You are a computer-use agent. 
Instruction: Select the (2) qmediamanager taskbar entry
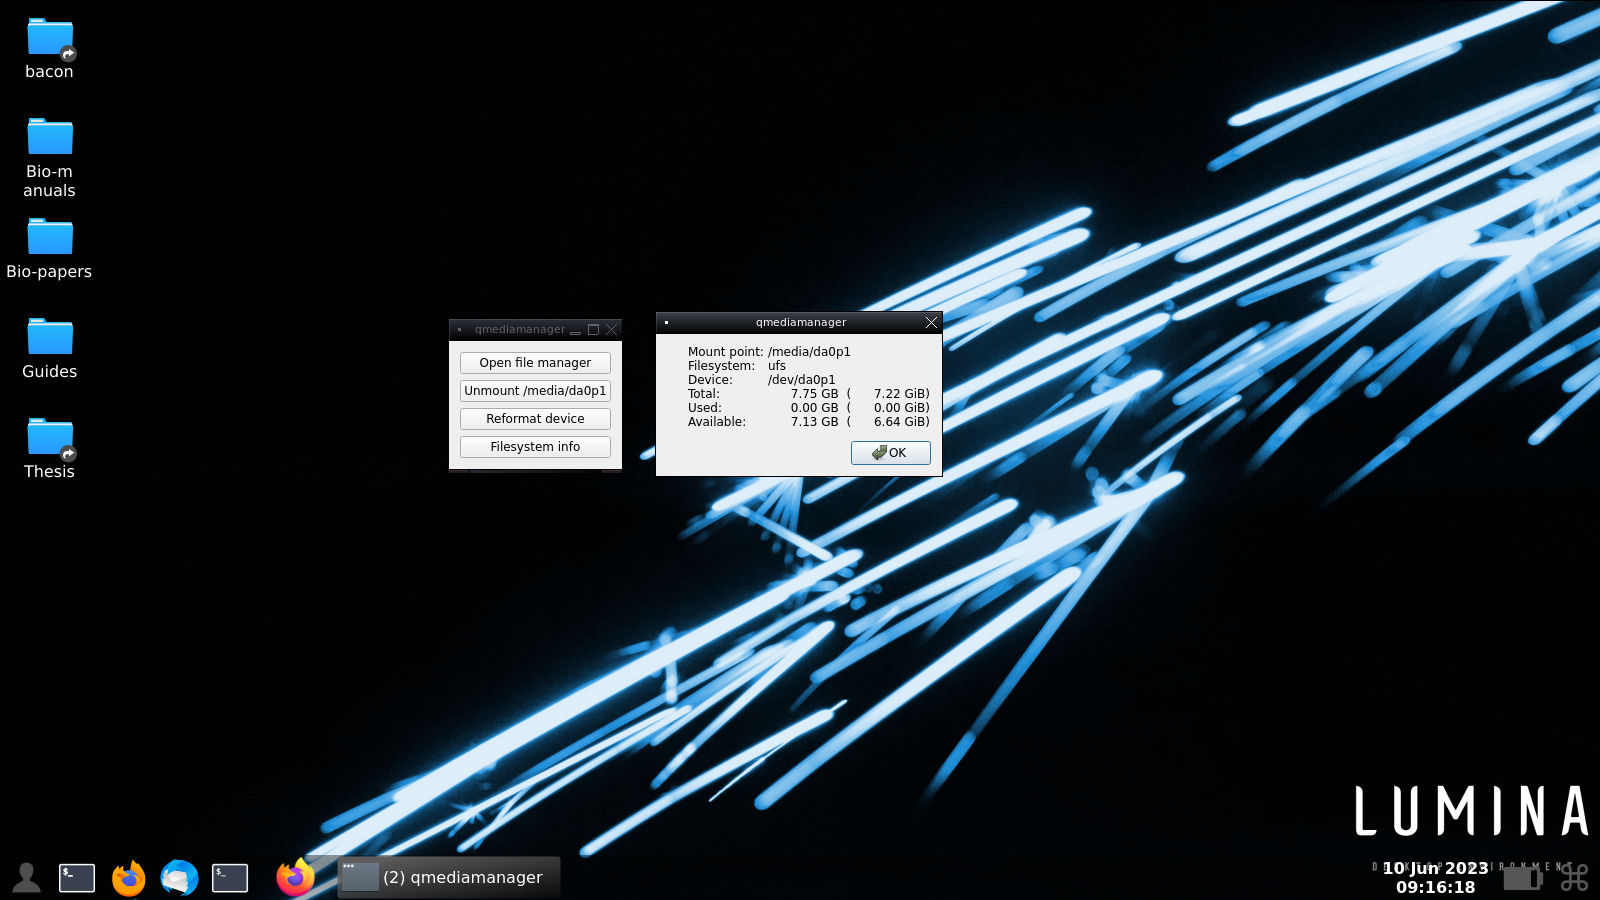(448, 877)
